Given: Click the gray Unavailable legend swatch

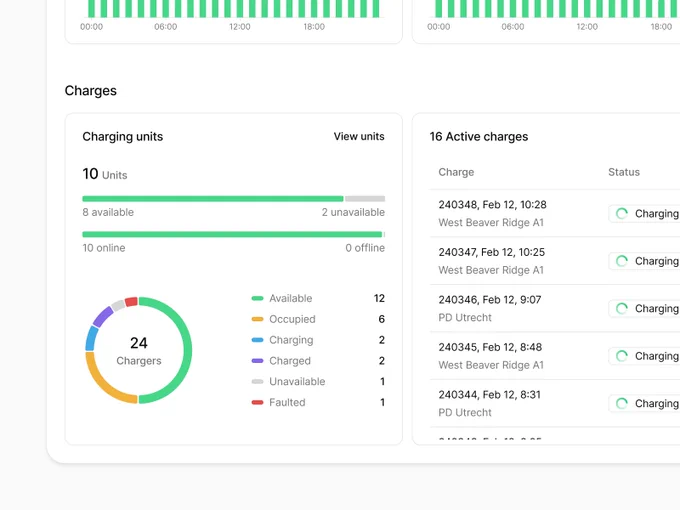Looking at the screenshot, I should point(257,382).
